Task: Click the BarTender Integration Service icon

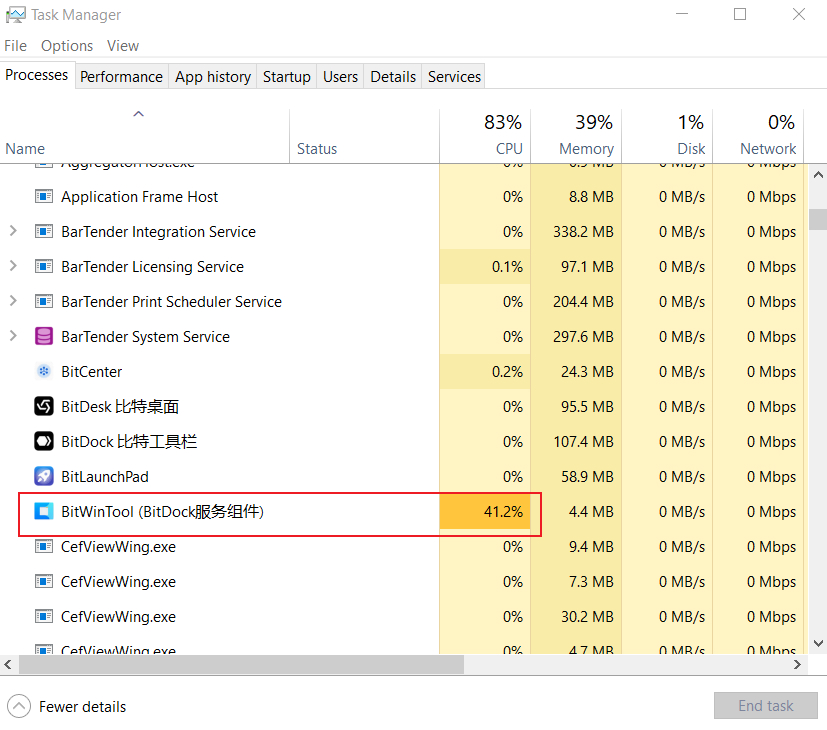Action: click(x=44, y=232)
